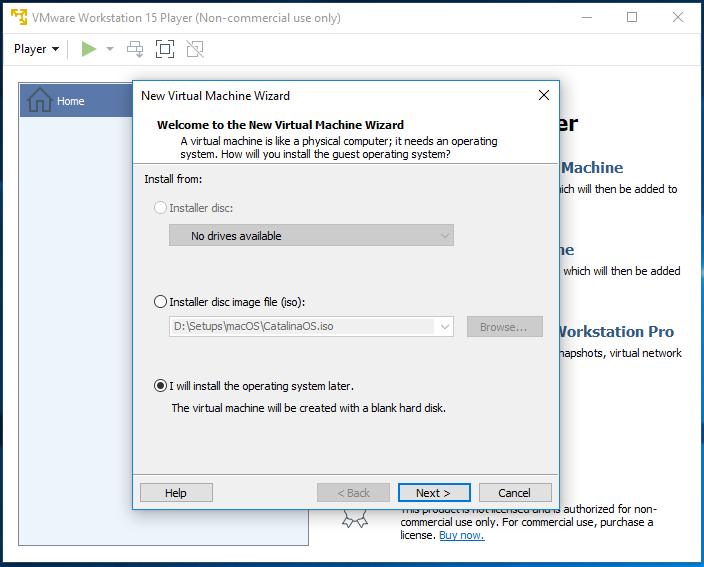Click the Next > button

434,492
